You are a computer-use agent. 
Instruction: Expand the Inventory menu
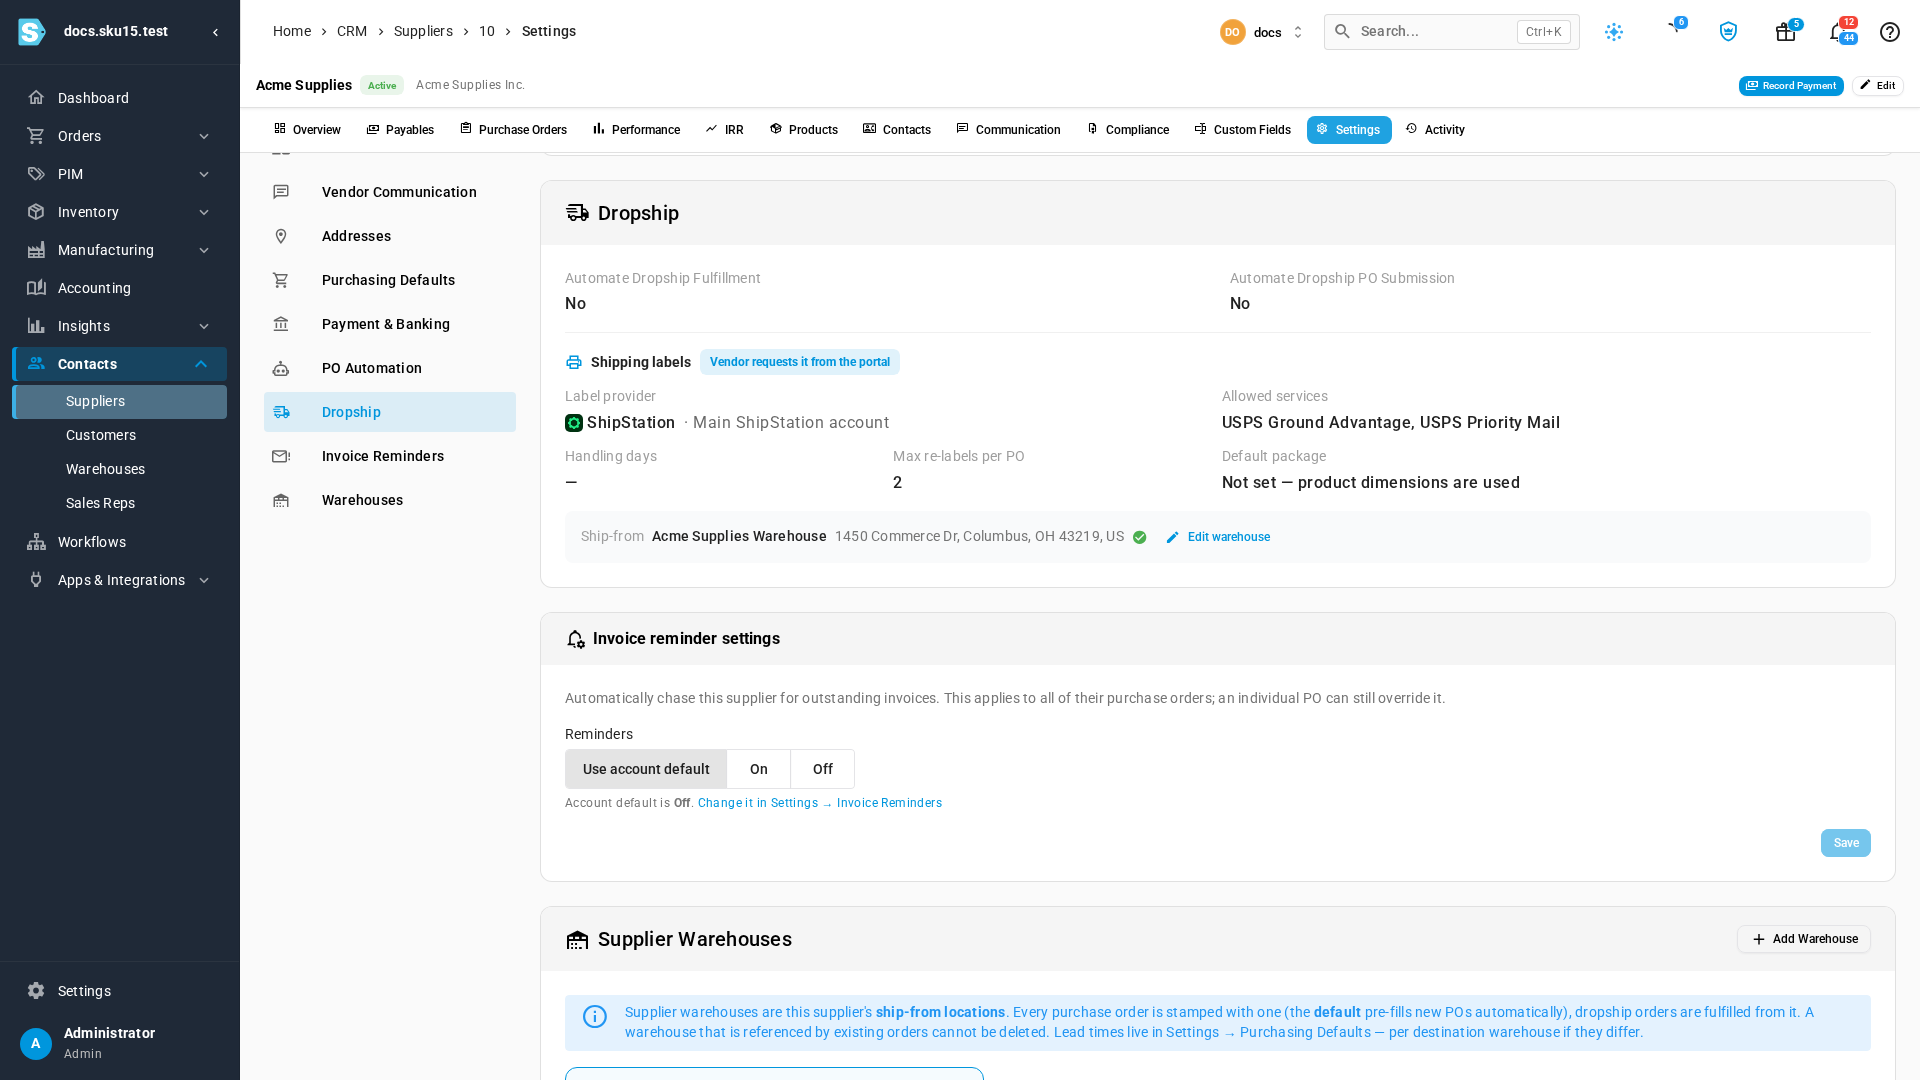(120, 212)
